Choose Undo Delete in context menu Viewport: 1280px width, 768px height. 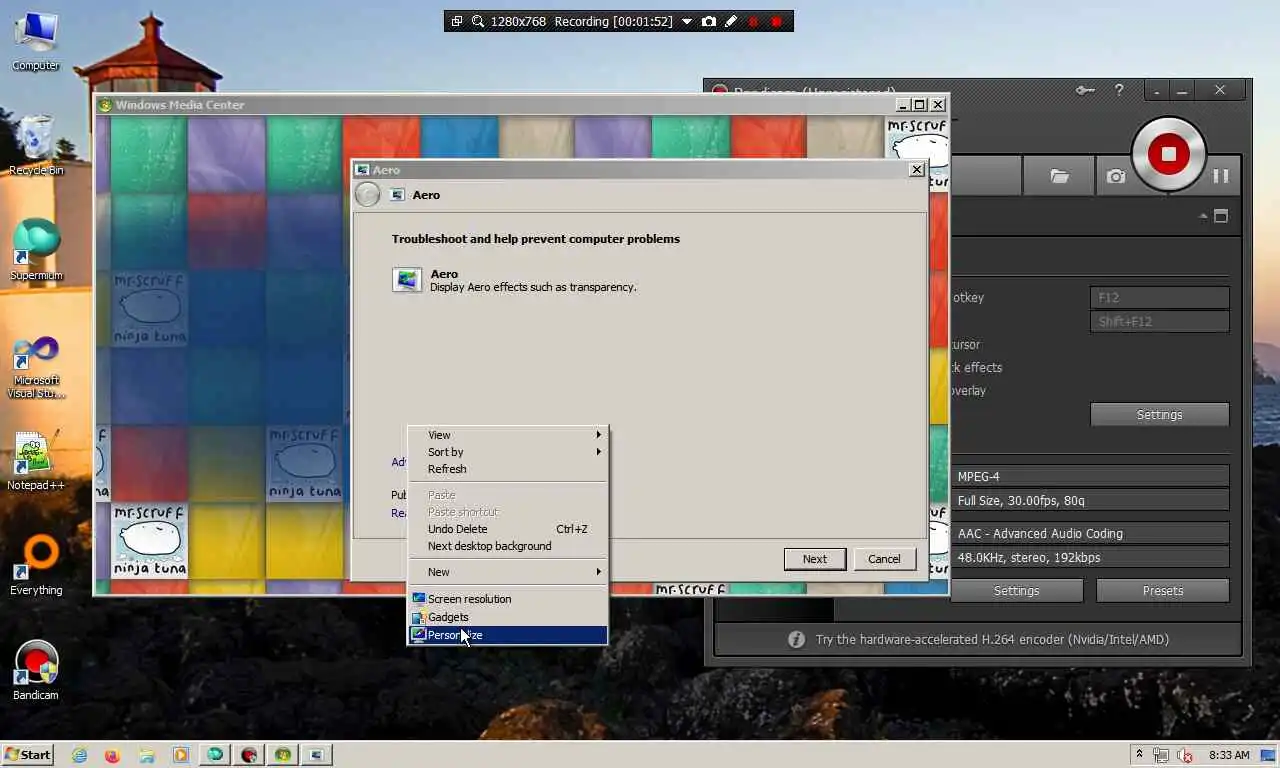point(507,529)
